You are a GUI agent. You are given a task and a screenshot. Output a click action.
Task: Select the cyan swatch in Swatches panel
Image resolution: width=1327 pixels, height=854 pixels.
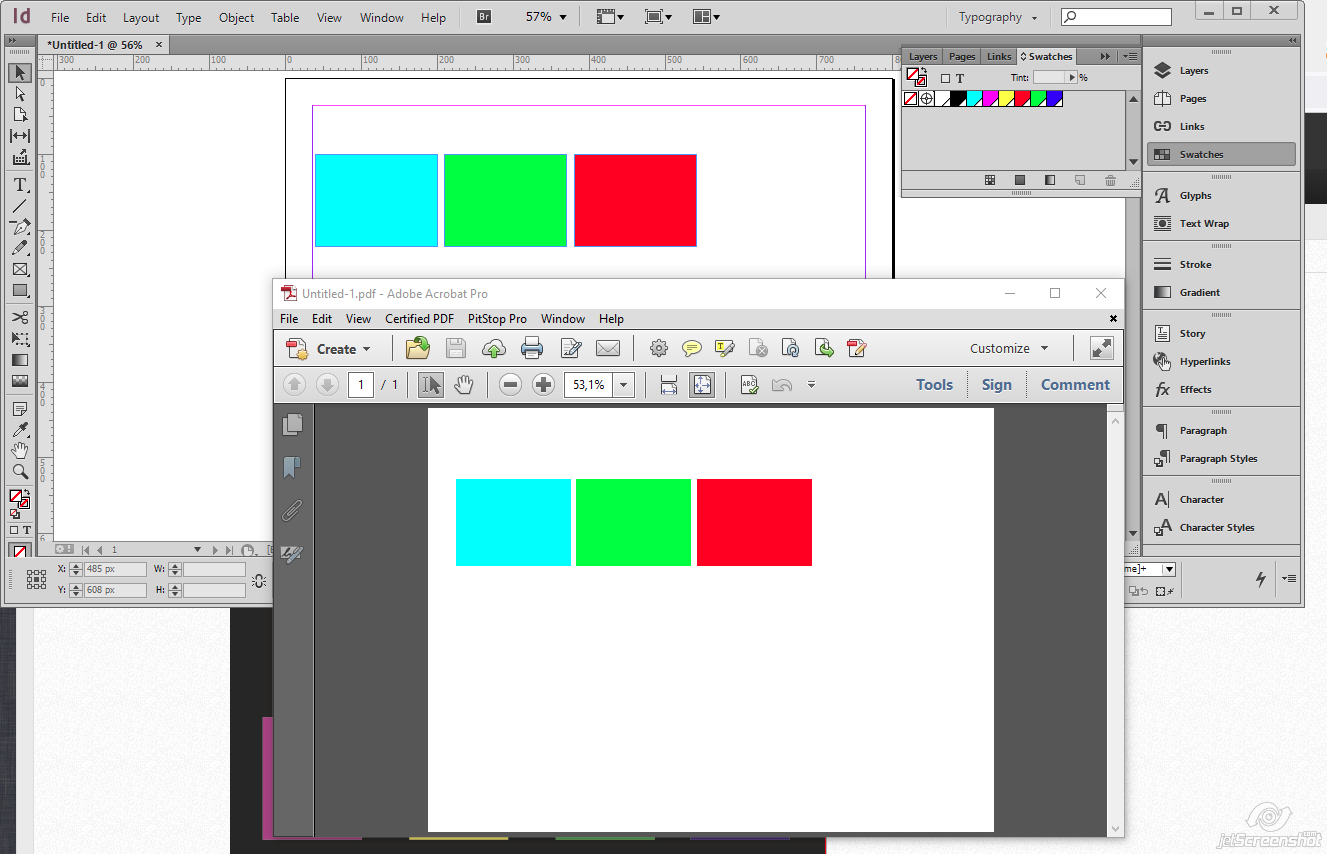[x=974, y=99]
